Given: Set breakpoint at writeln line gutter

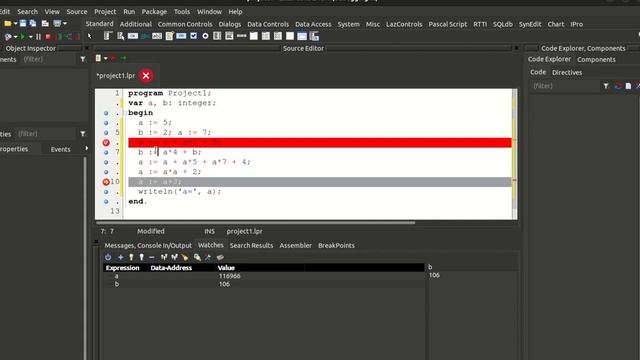Looking at the screenshot, I should pos(106,191).
